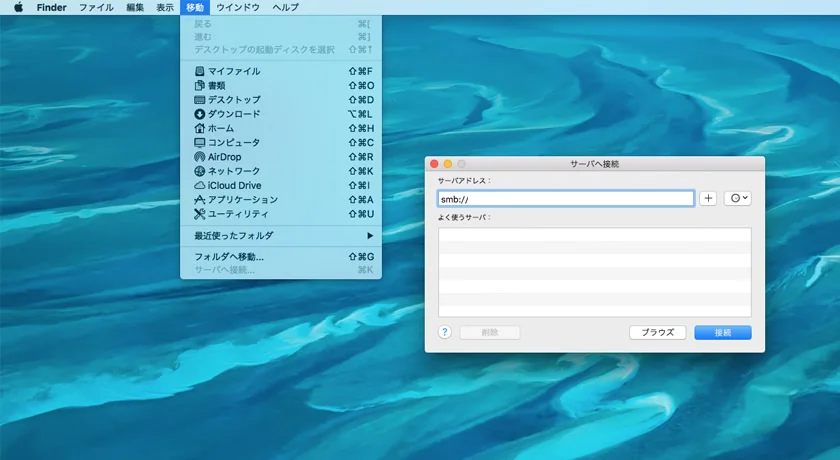
Task: Click the iCloud Drive cloud icon
Action: [199, 185]
